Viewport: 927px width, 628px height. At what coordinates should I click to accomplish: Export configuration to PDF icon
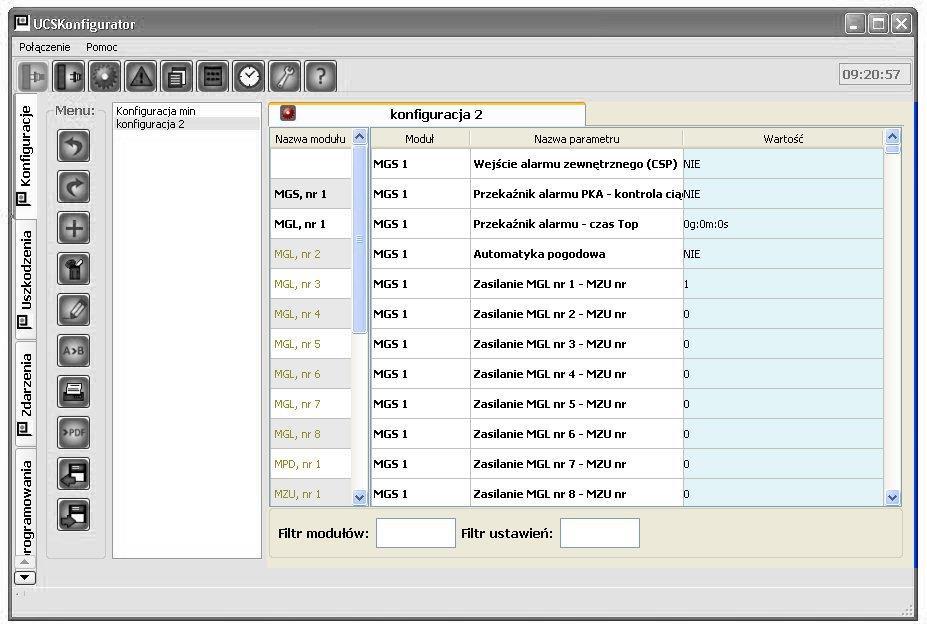coord(74,433)
